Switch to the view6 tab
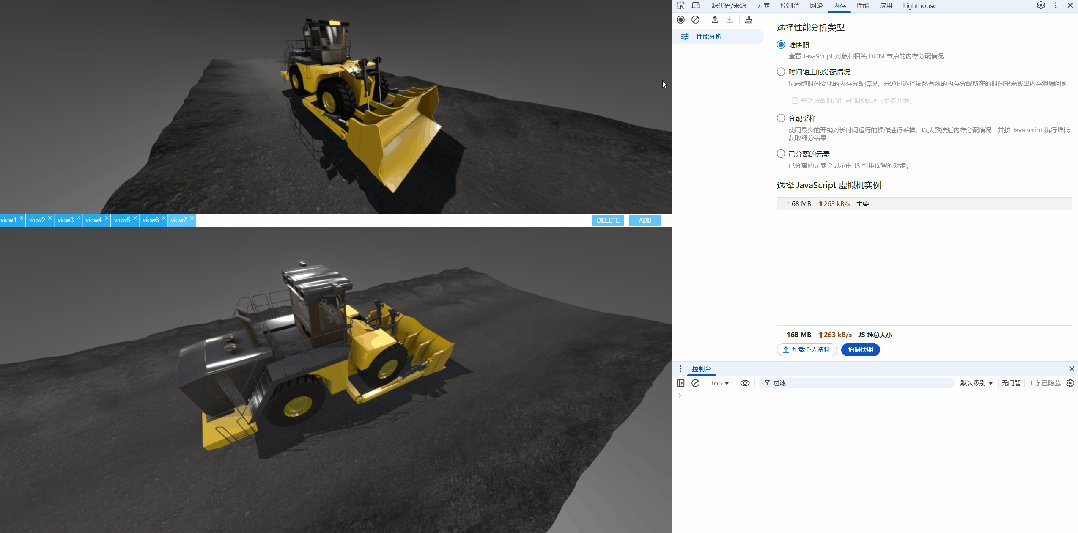The height and width of the screenshot is (533, 1078). [x=151, y=220]
